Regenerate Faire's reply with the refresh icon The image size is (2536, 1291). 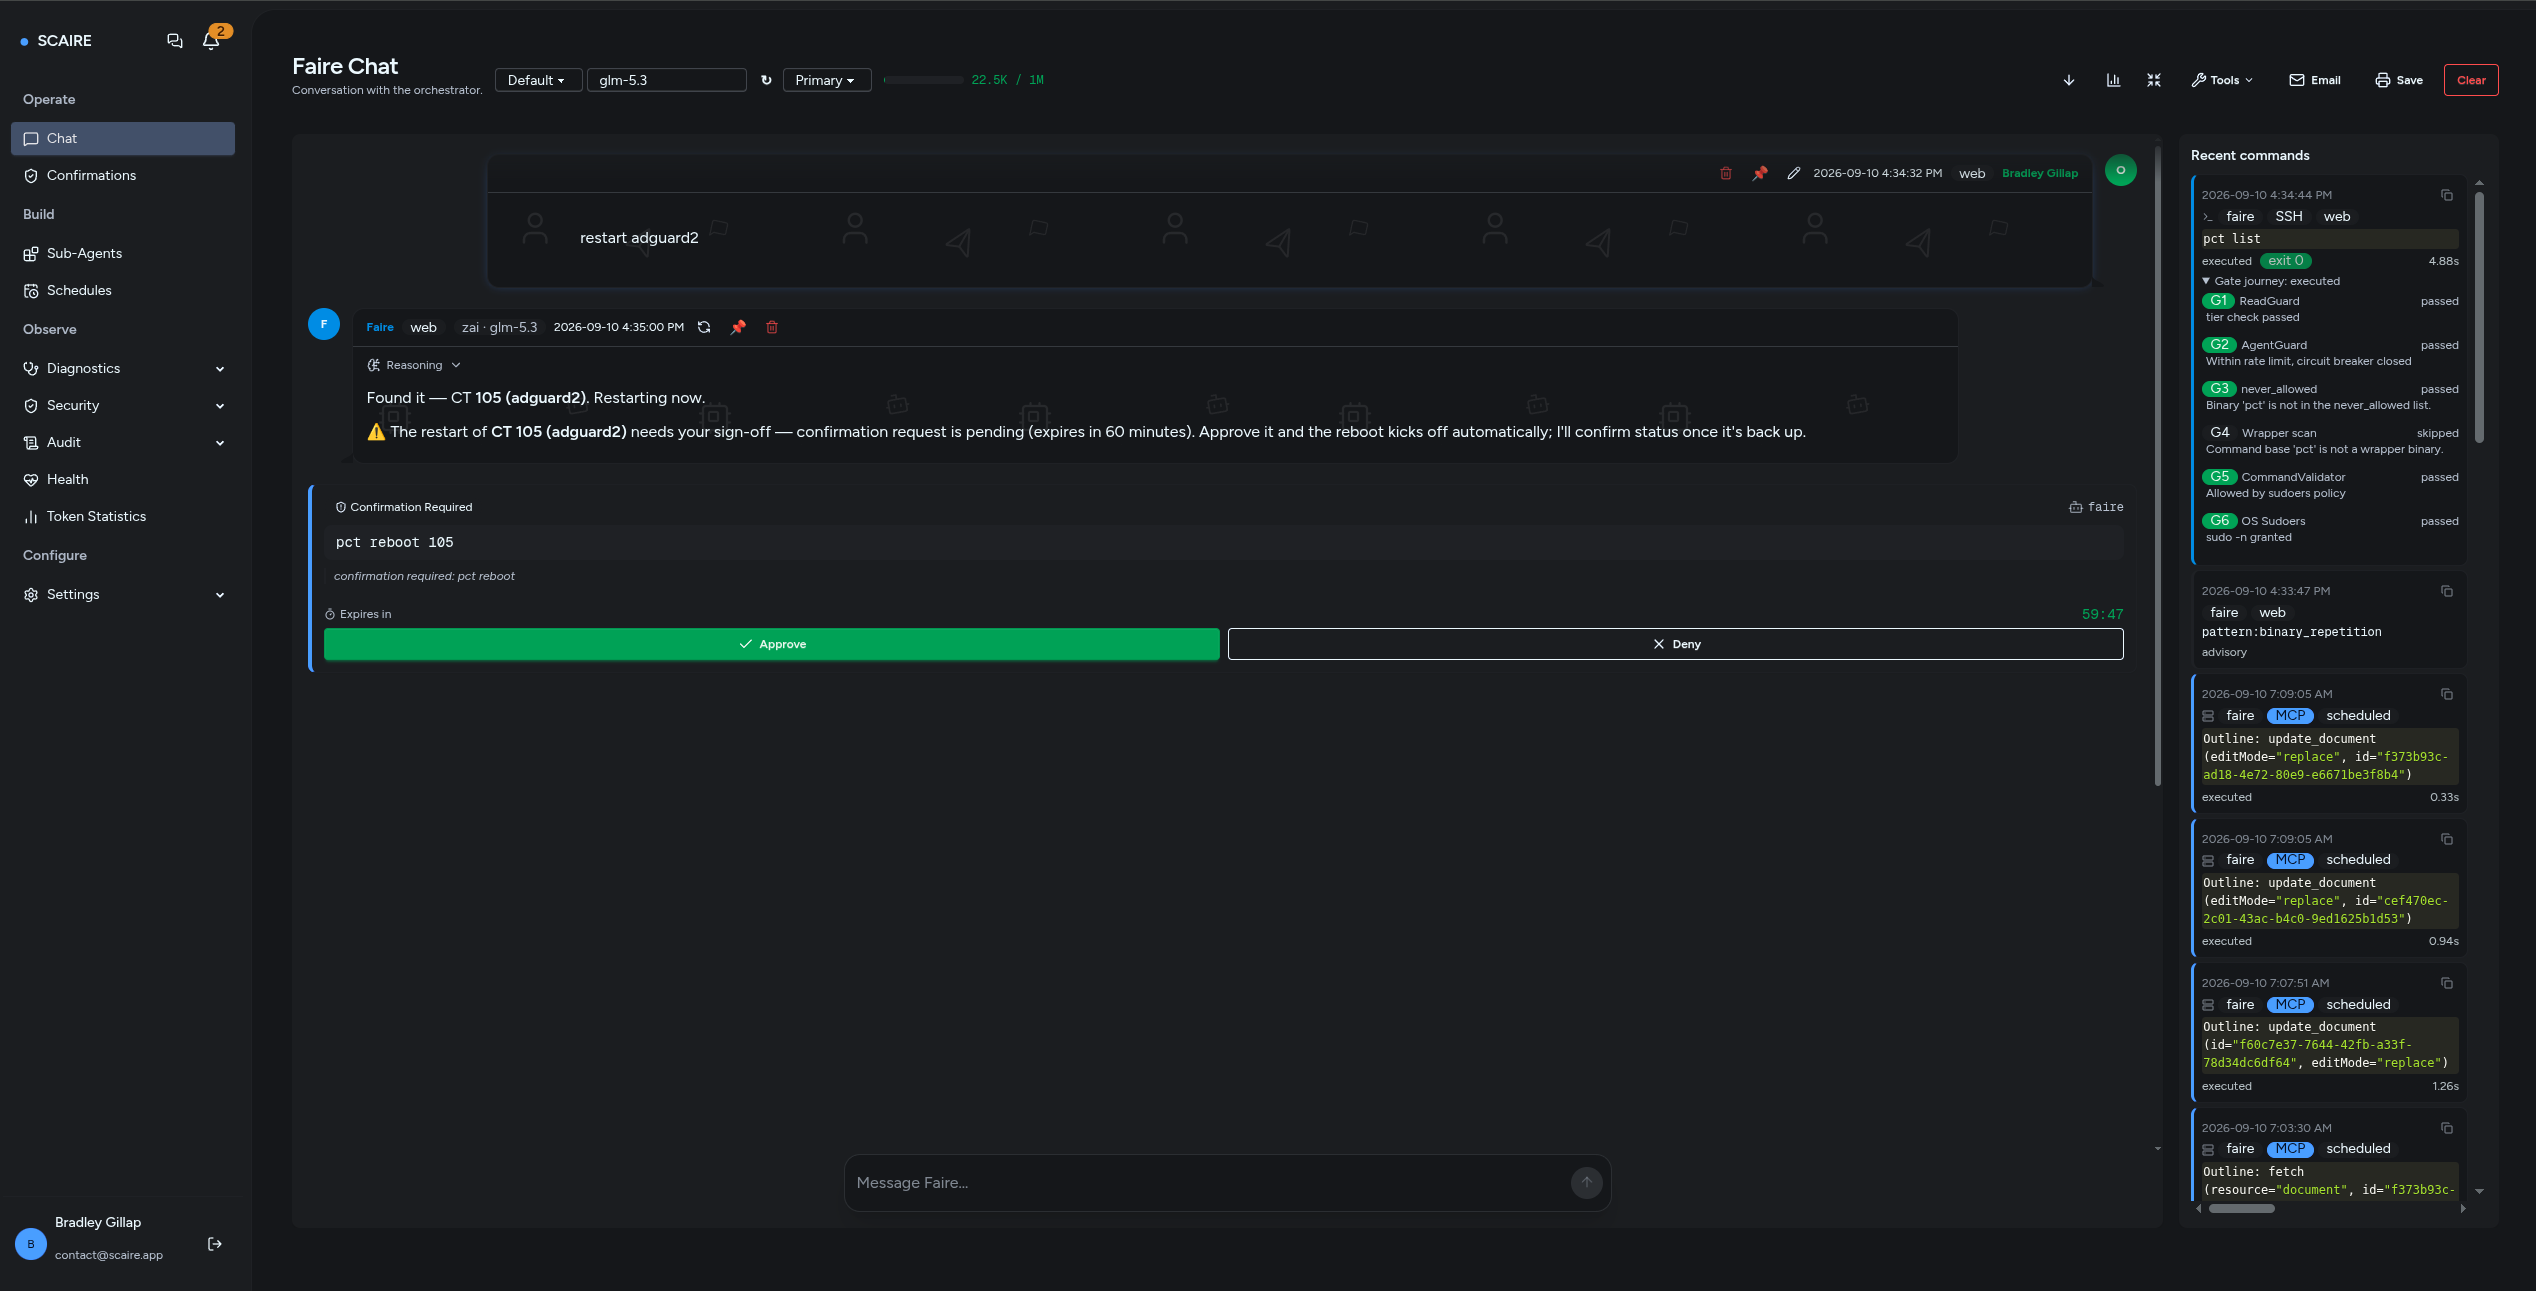(704, 328)
